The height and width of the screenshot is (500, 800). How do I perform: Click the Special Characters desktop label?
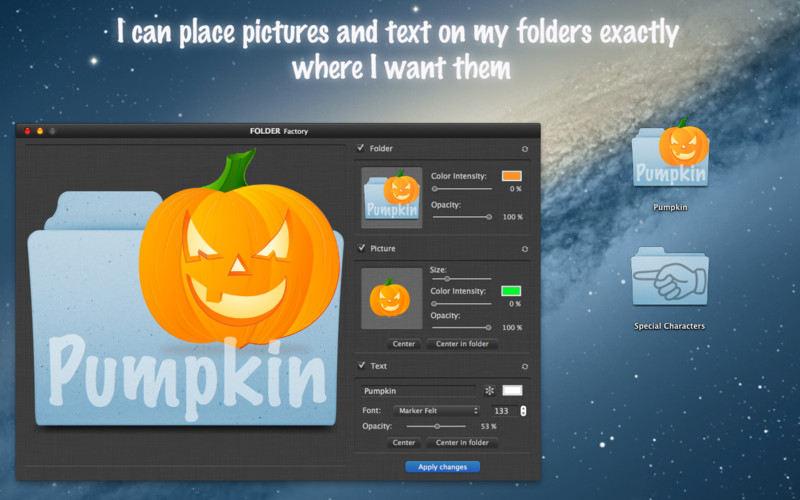[x=669, y=326]
